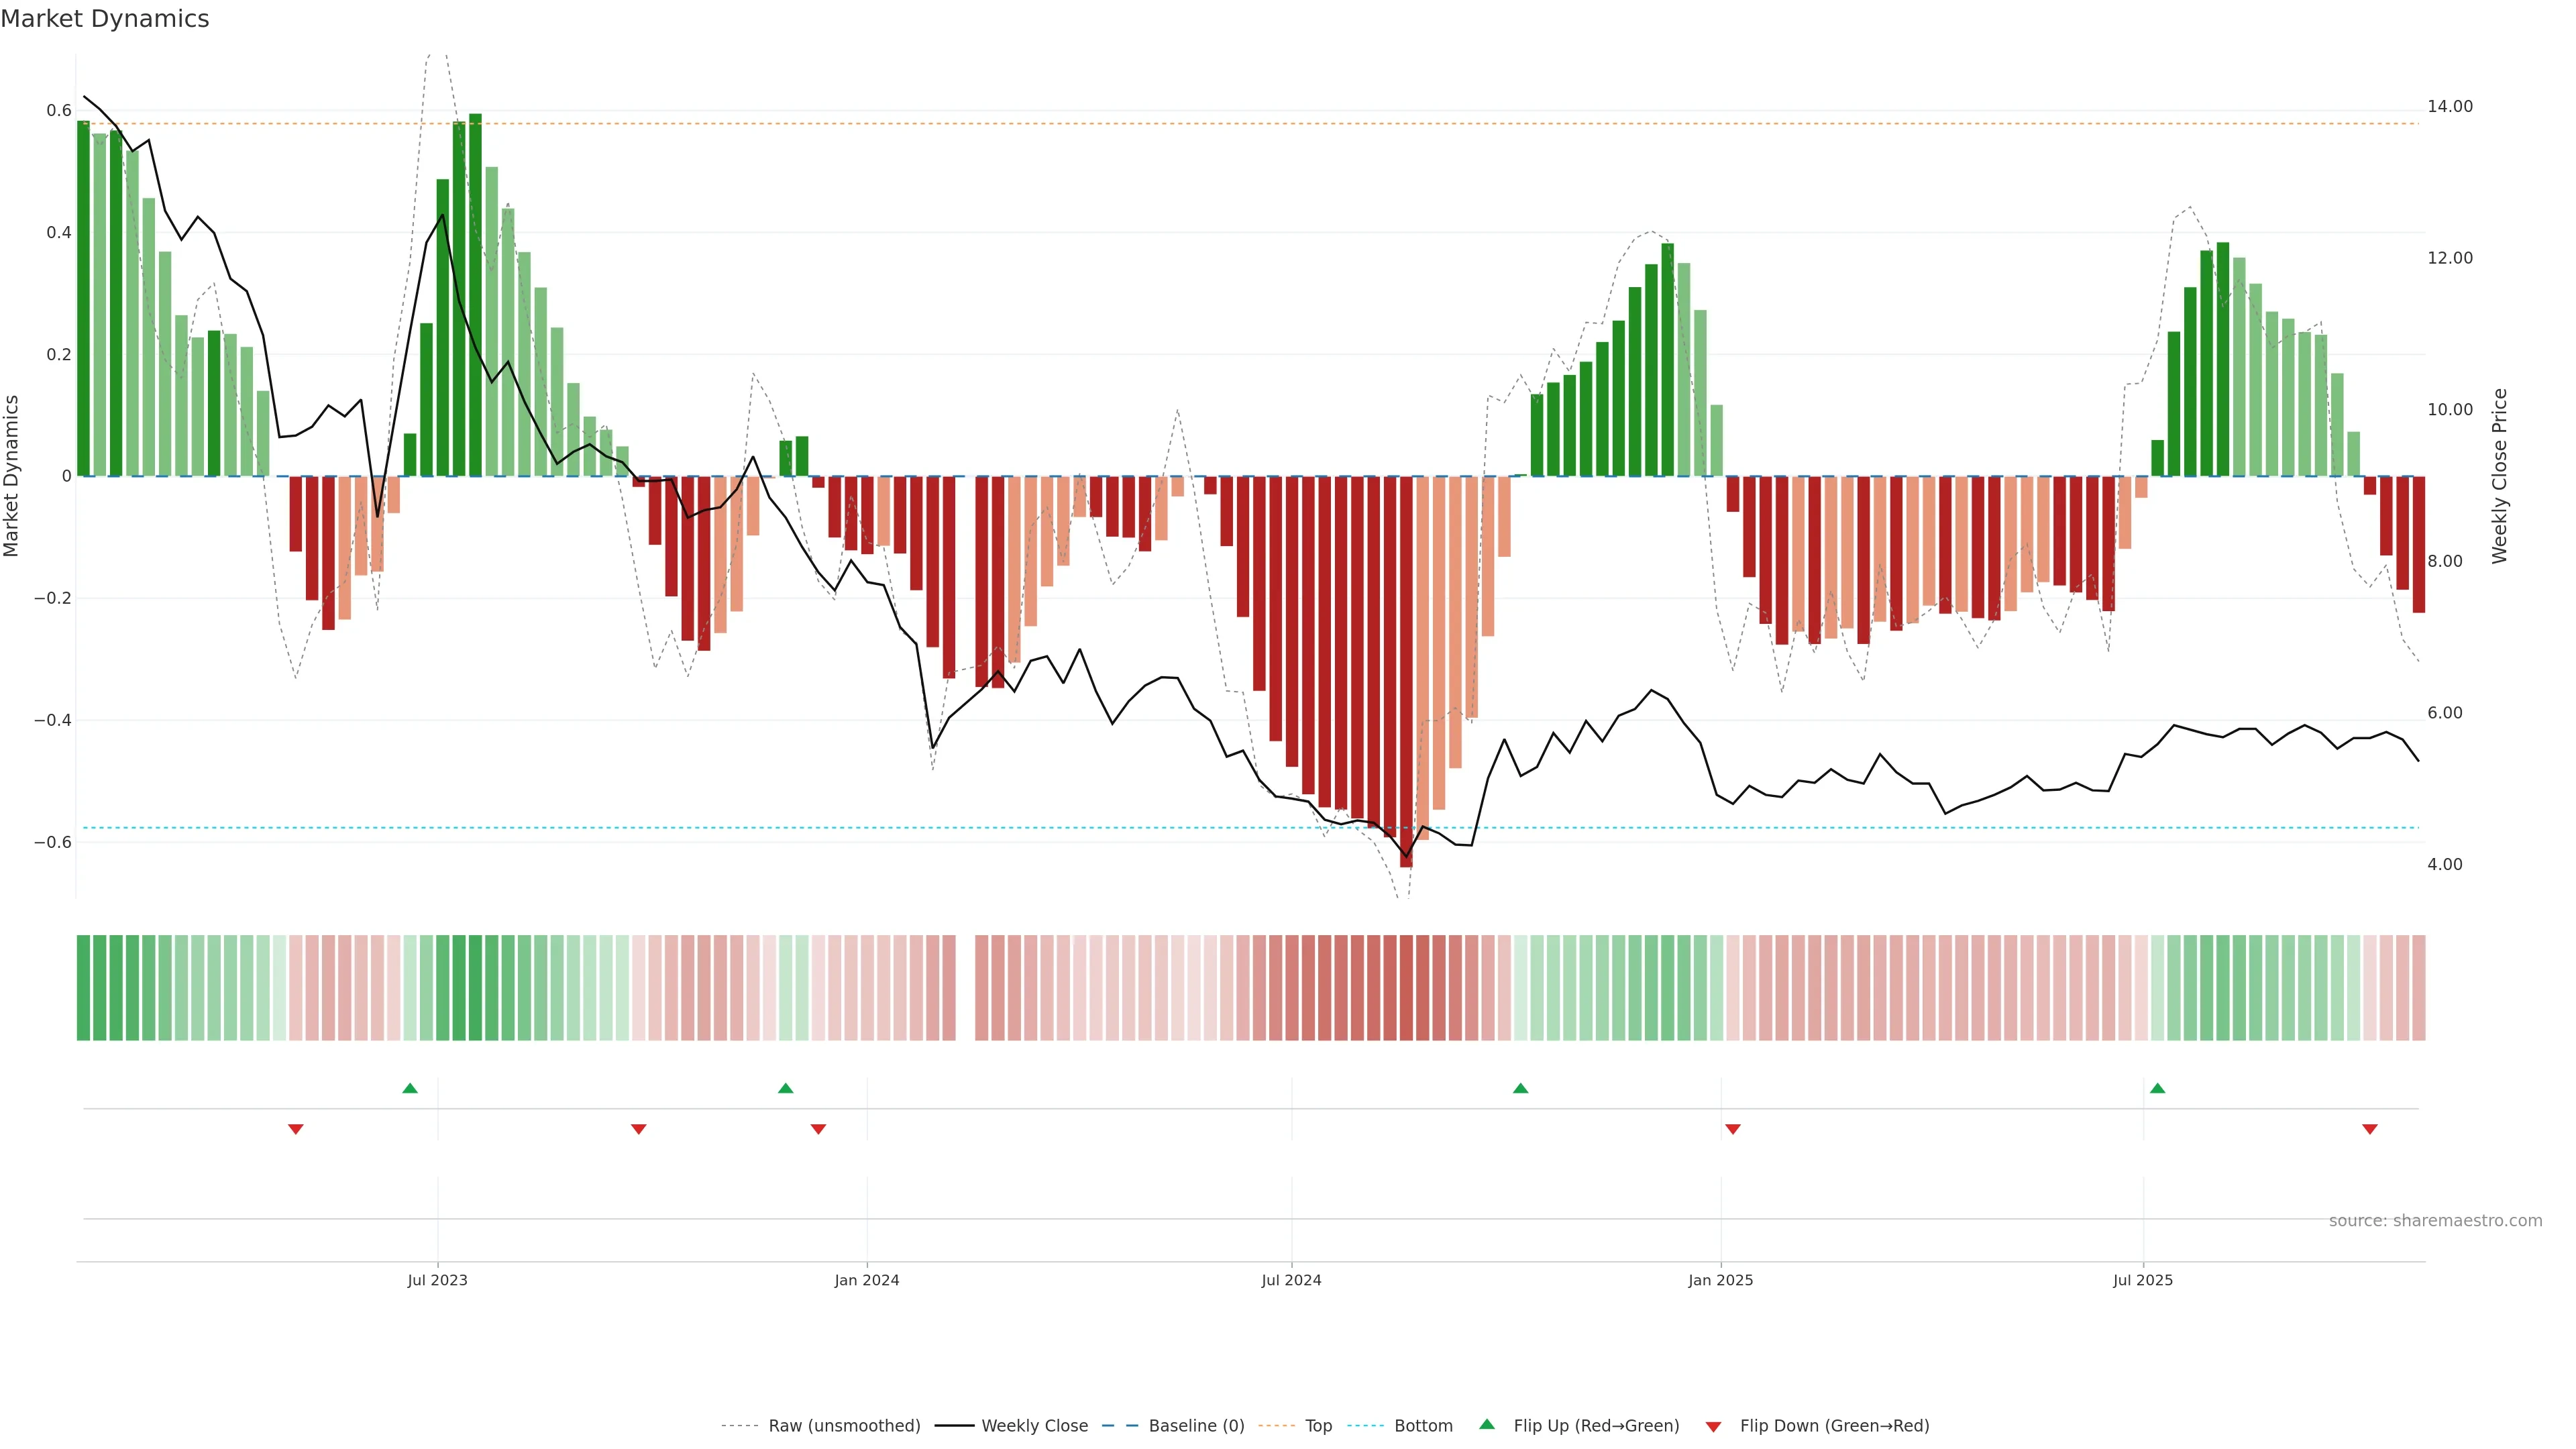Click the green flip-up triangle before Jul 2023
This screenshot has height=1449, width=2576.
click(410, 1088)
